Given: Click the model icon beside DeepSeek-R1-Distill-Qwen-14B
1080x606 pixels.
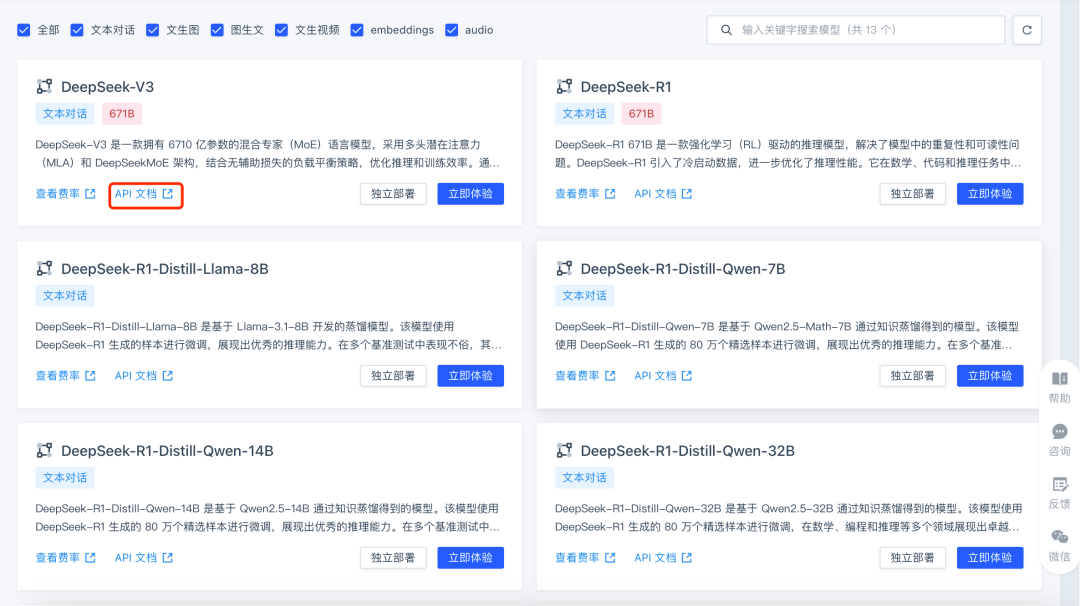Looking at the screenshot, I should (44, 450).
